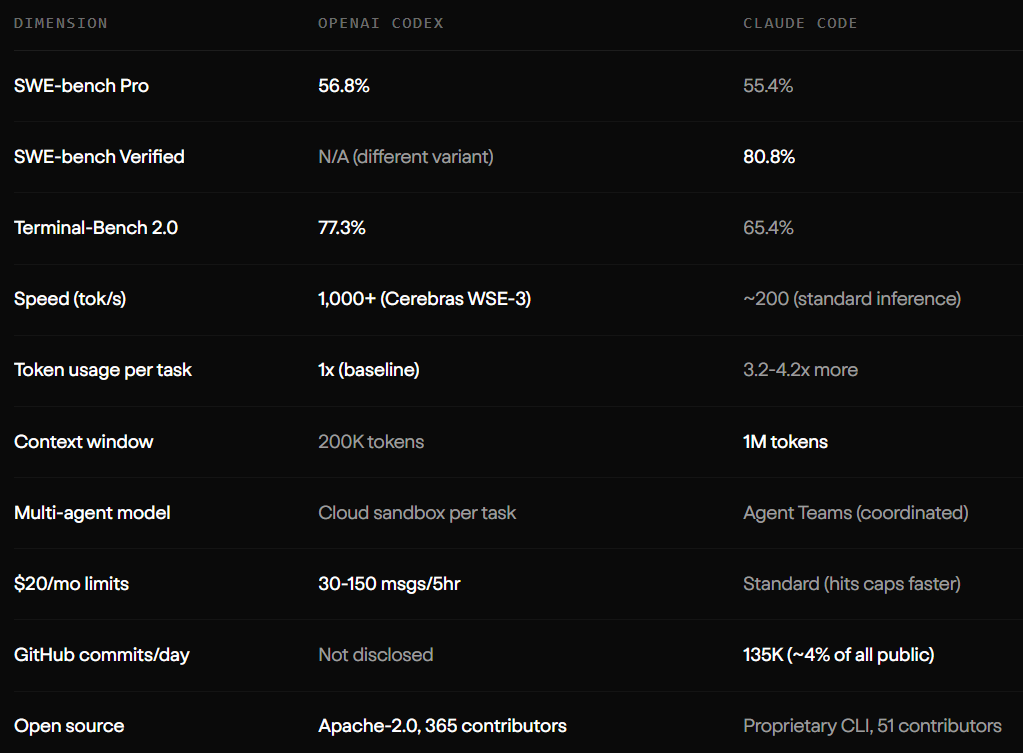Click the 1M tokens context window value

pyautogui.click(x=785, y=442)
